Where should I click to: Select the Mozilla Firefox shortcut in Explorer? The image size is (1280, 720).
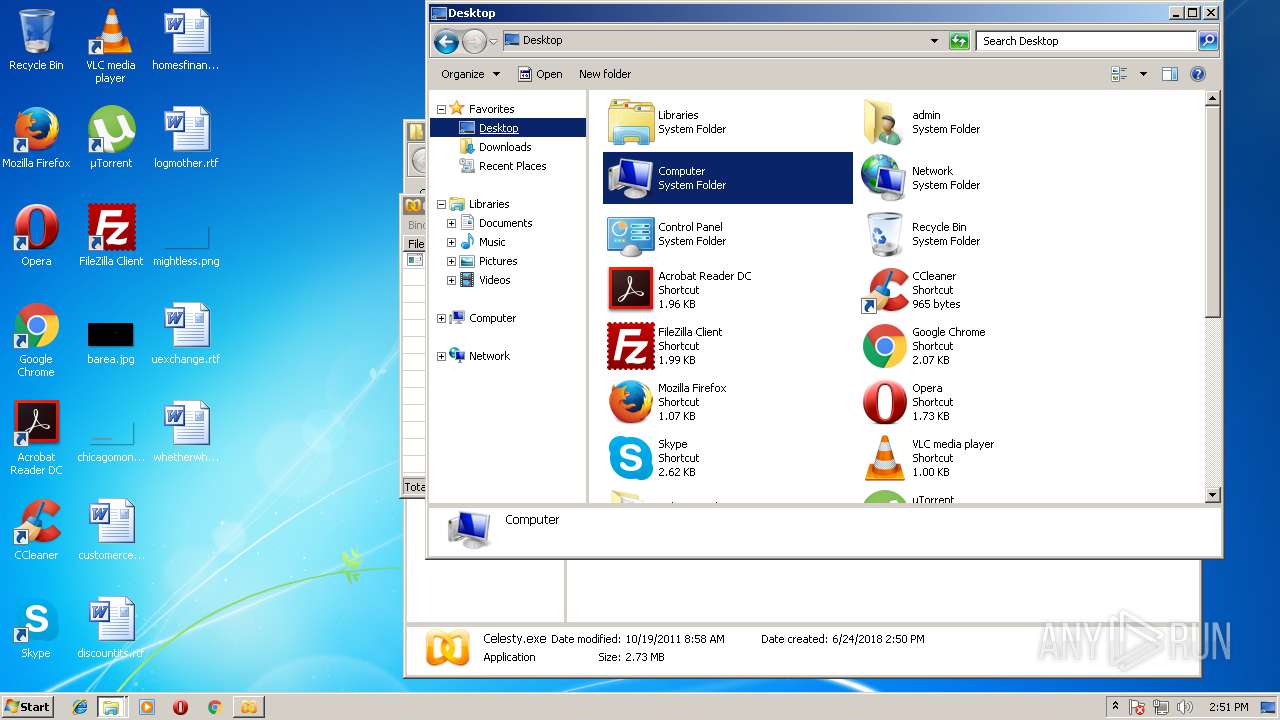(727, 402)
